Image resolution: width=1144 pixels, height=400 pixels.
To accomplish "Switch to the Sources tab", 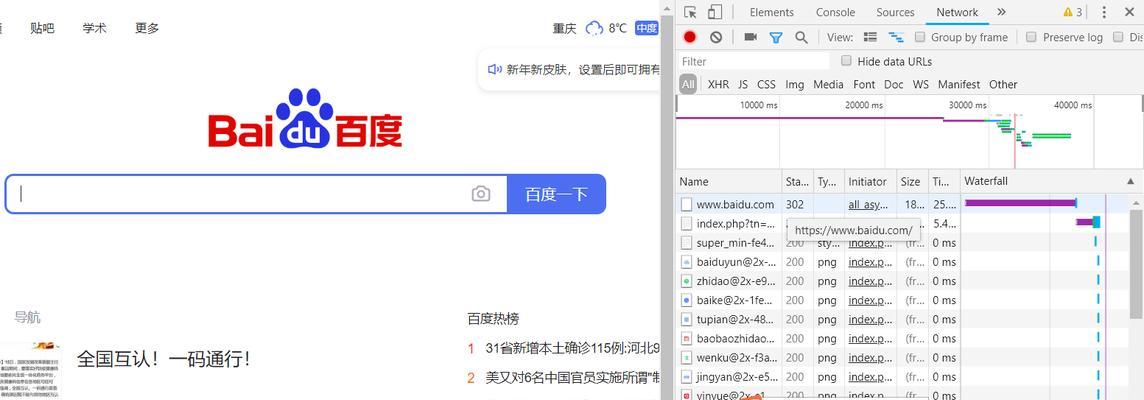I will click(x=895, y=12).
